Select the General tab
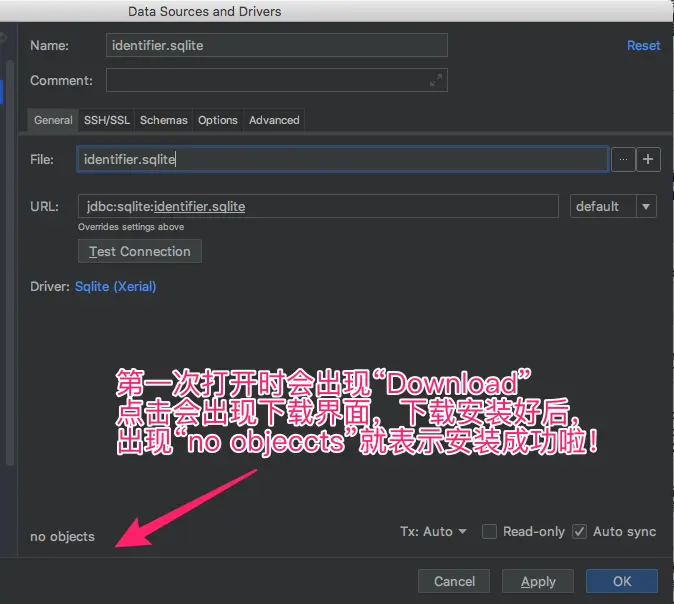 [x=53, y=120]
